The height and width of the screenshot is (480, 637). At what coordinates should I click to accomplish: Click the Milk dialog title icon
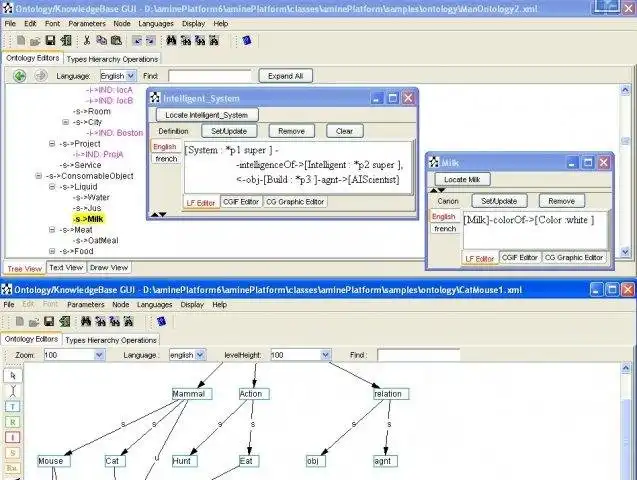[x=434, y=162]
